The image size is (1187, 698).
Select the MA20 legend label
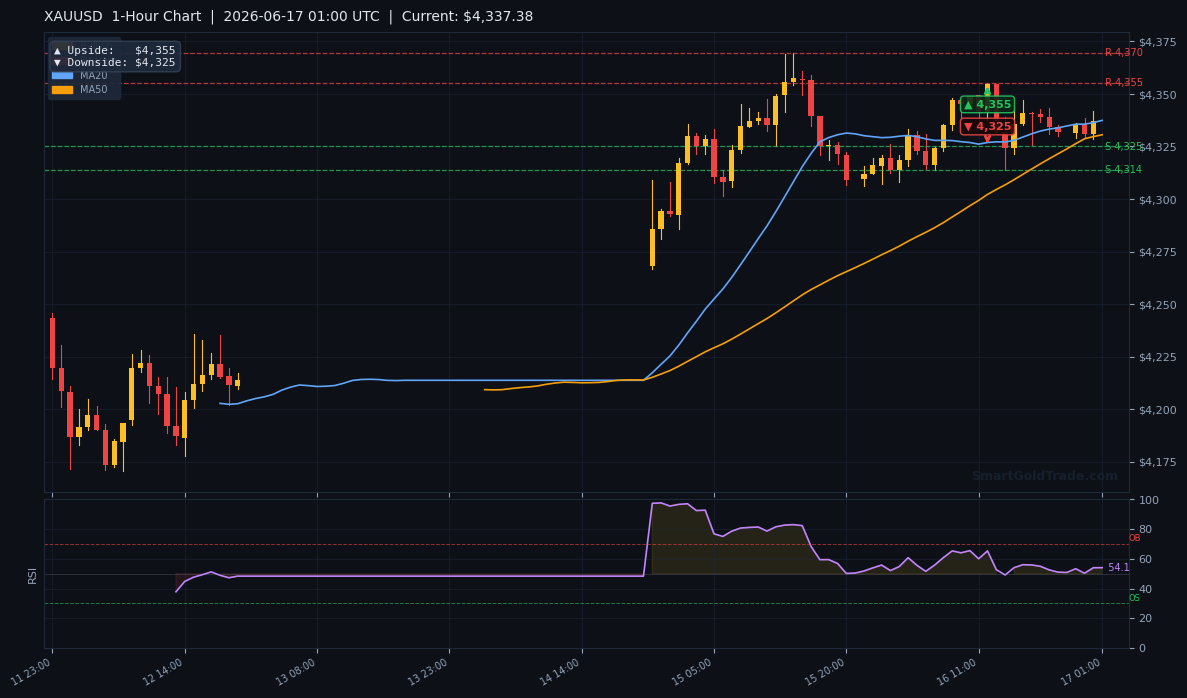tap(94, 76)
